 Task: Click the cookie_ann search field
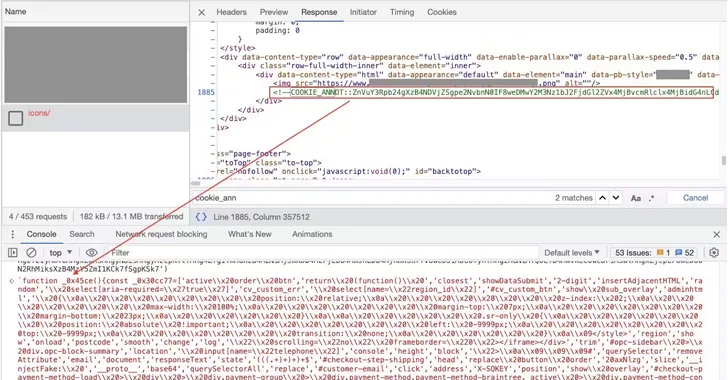(371, 197)
